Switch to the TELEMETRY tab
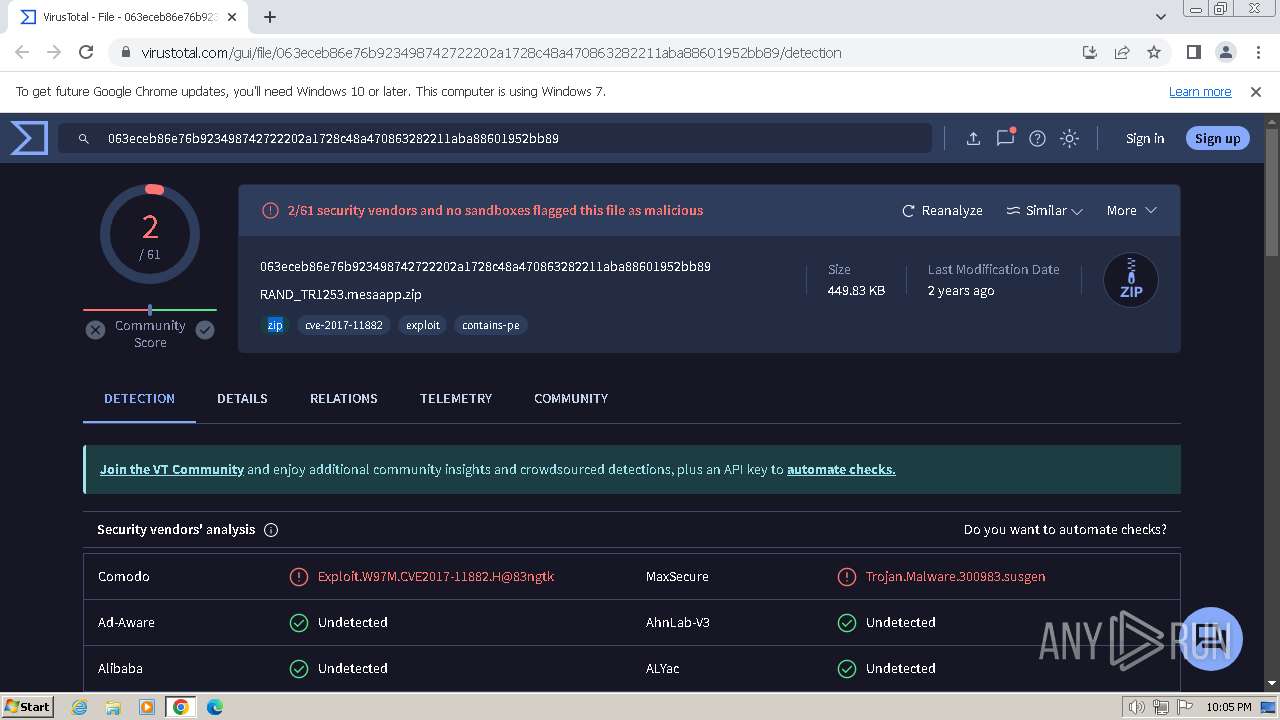This screenshot has width=1280, height=720. pyautogui.click(x=456, y=398)
